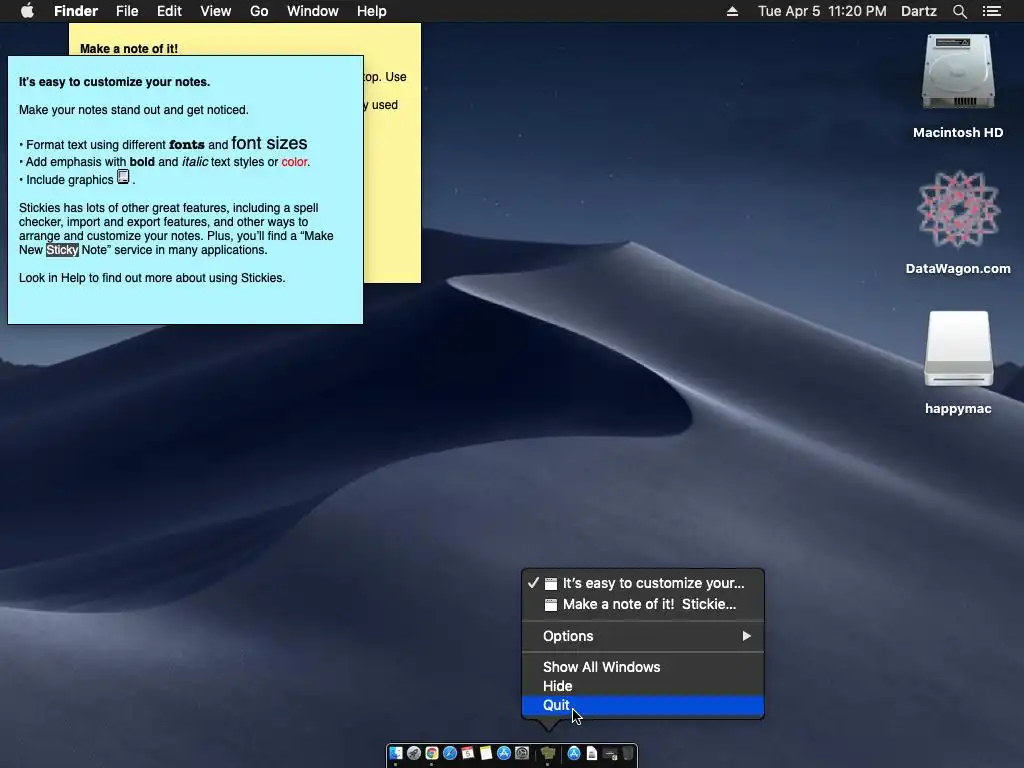Click "Include graphics" bullet text
This screenshot has width=1024, height=768.
(69, 180)
